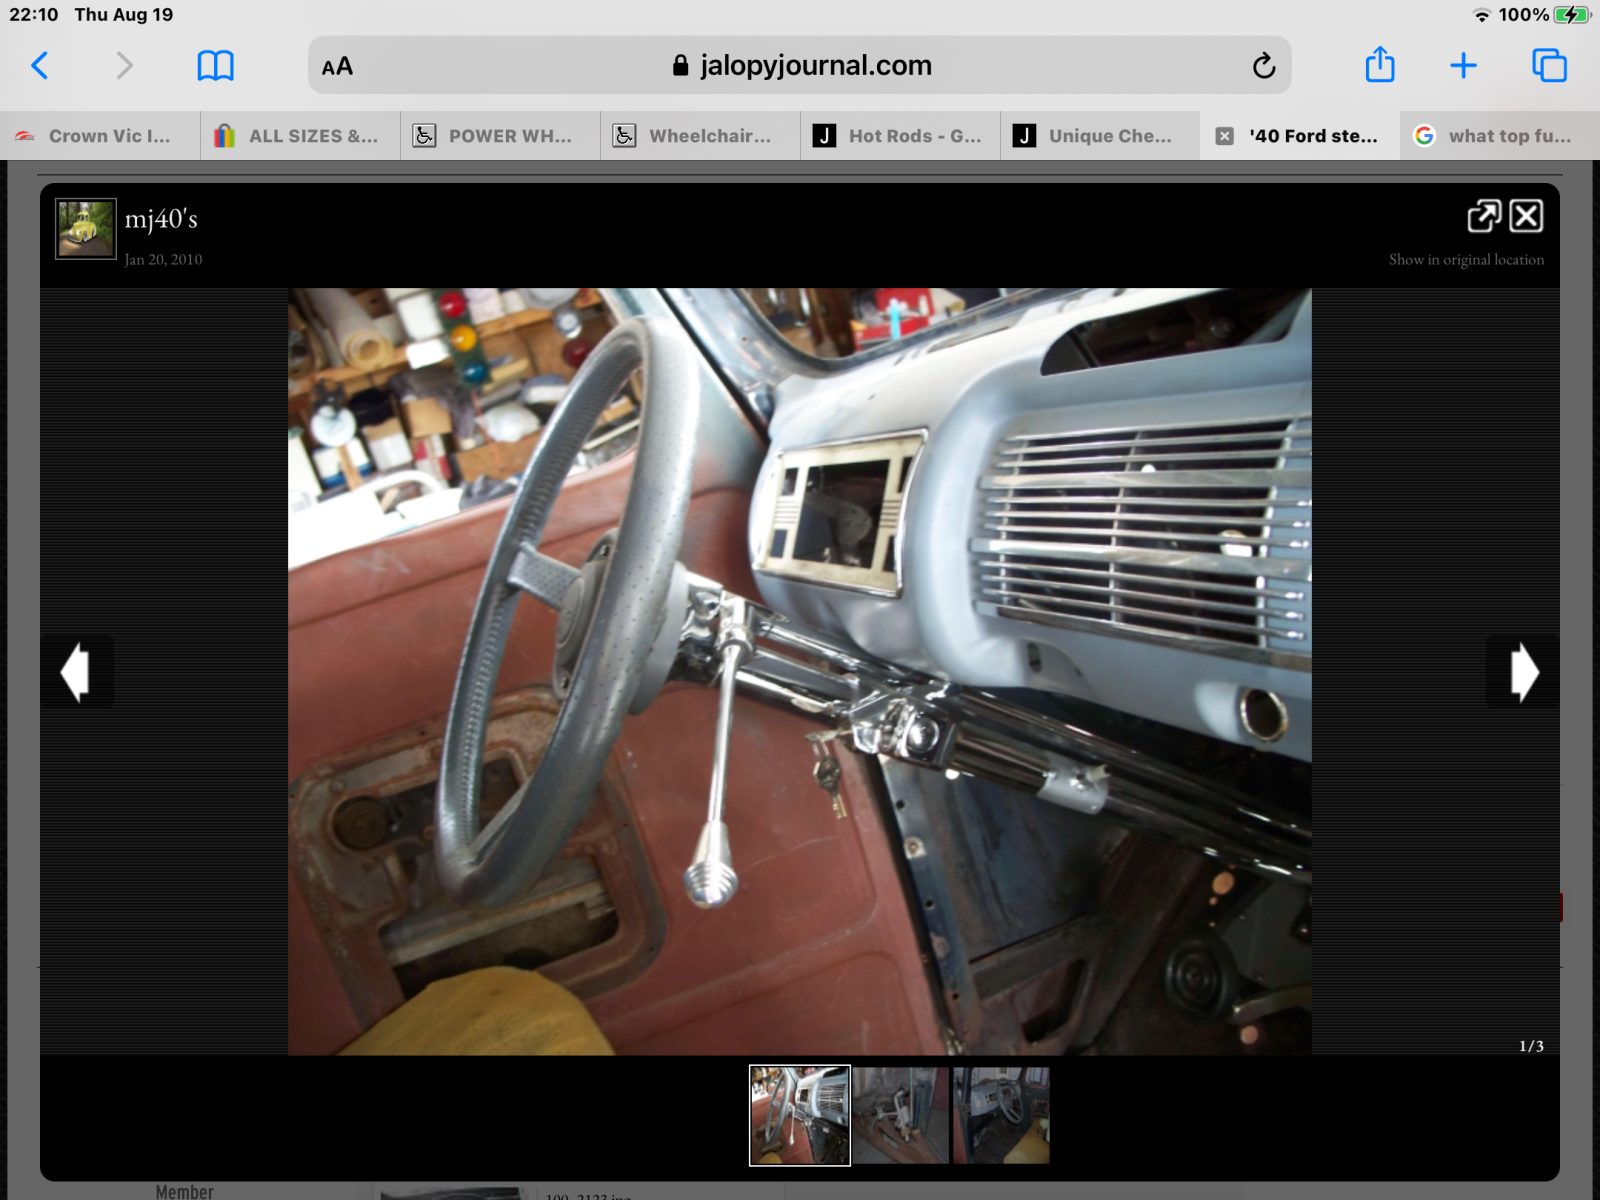Screen dimensions: 1600x1200
Task: Switch to Crown Vic tab
Action: [x=100, y=136]
